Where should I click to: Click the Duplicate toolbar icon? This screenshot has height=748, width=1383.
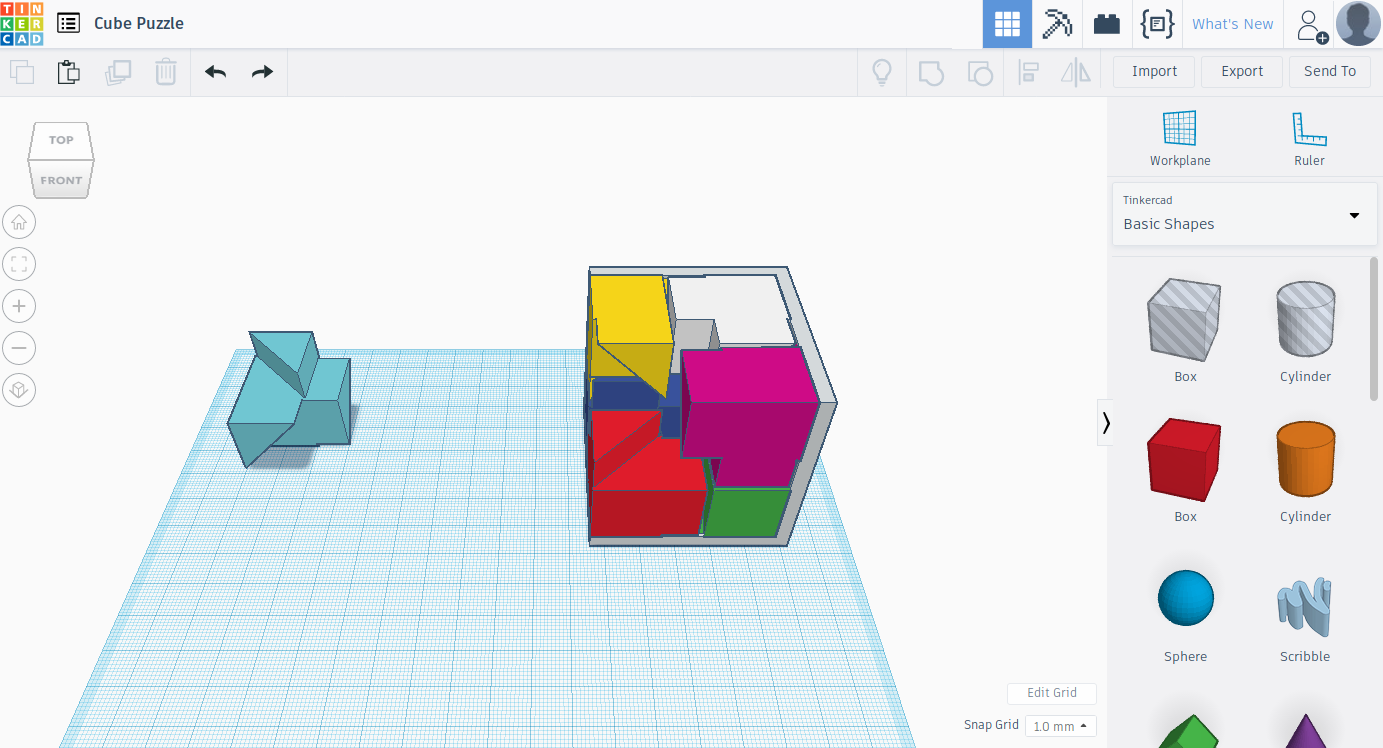[118, 72]
